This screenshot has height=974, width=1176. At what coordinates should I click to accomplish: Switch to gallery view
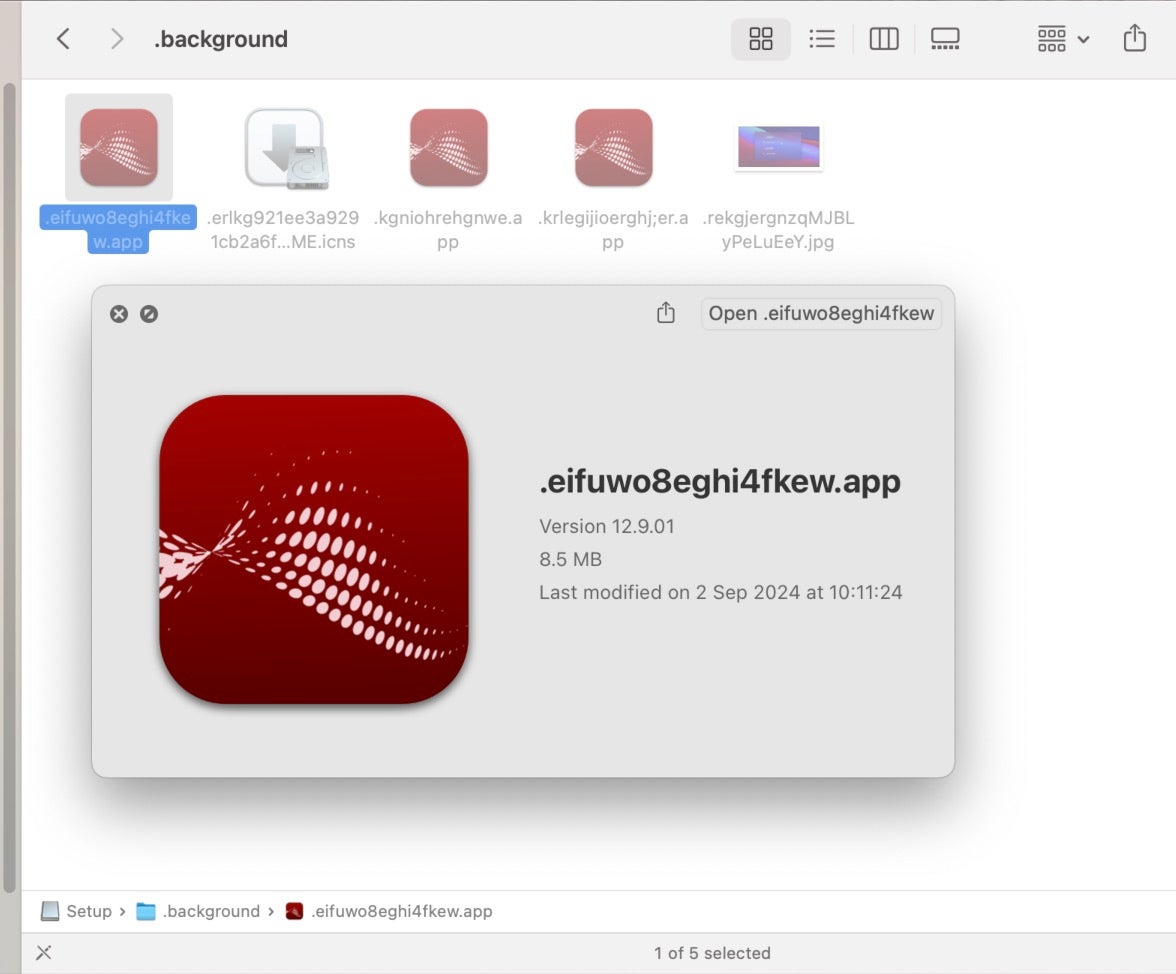pos(945,39)
